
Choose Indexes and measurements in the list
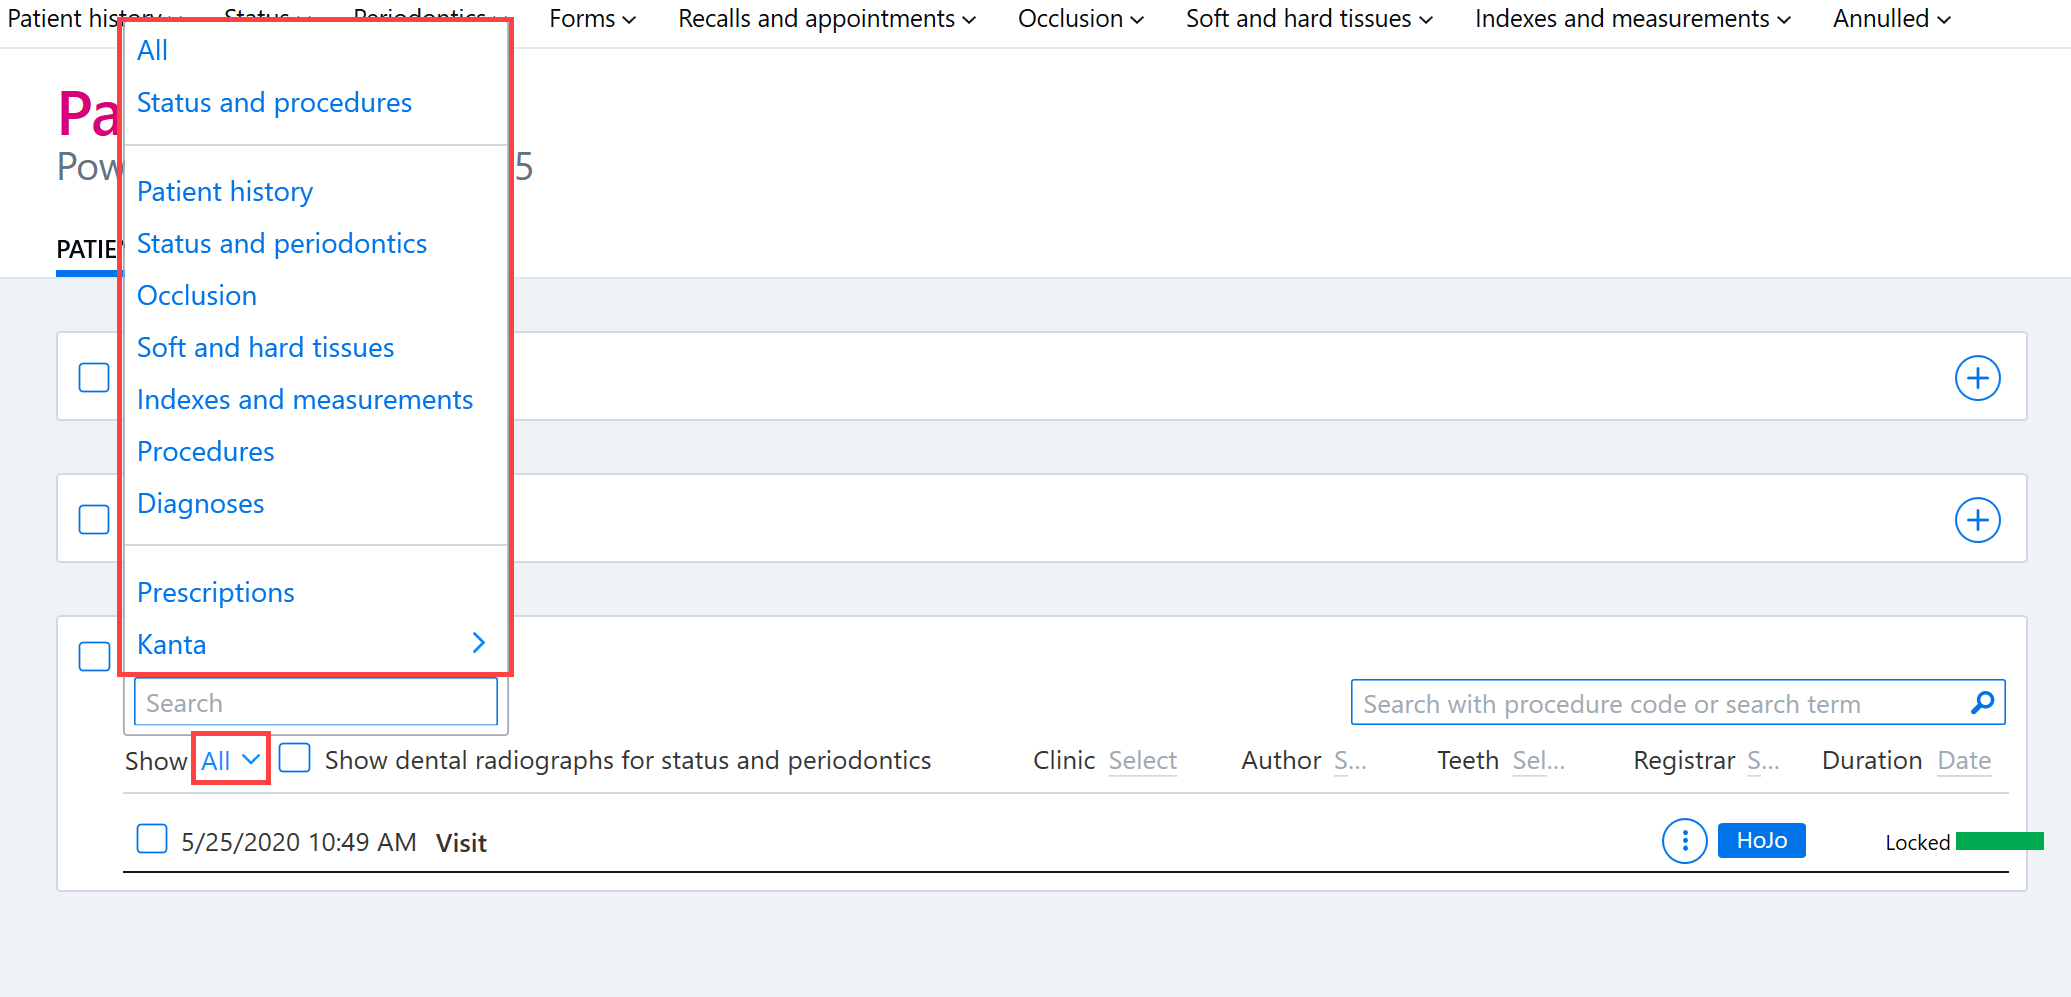pos(305,399)
